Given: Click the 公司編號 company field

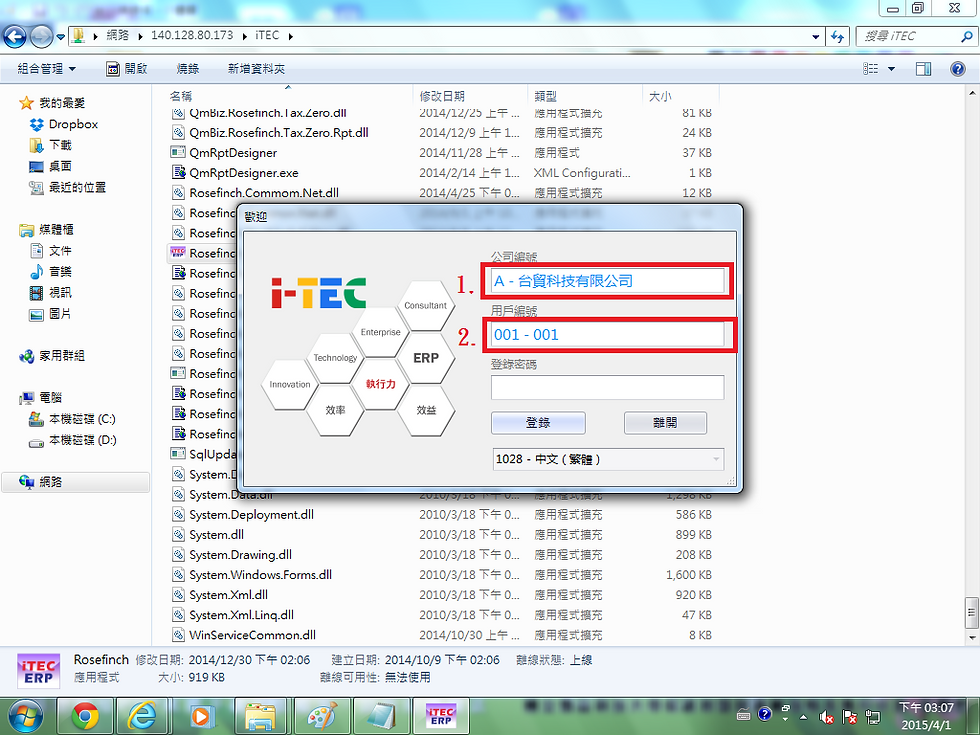Looking at the screenshot, I should coord(608,281).
